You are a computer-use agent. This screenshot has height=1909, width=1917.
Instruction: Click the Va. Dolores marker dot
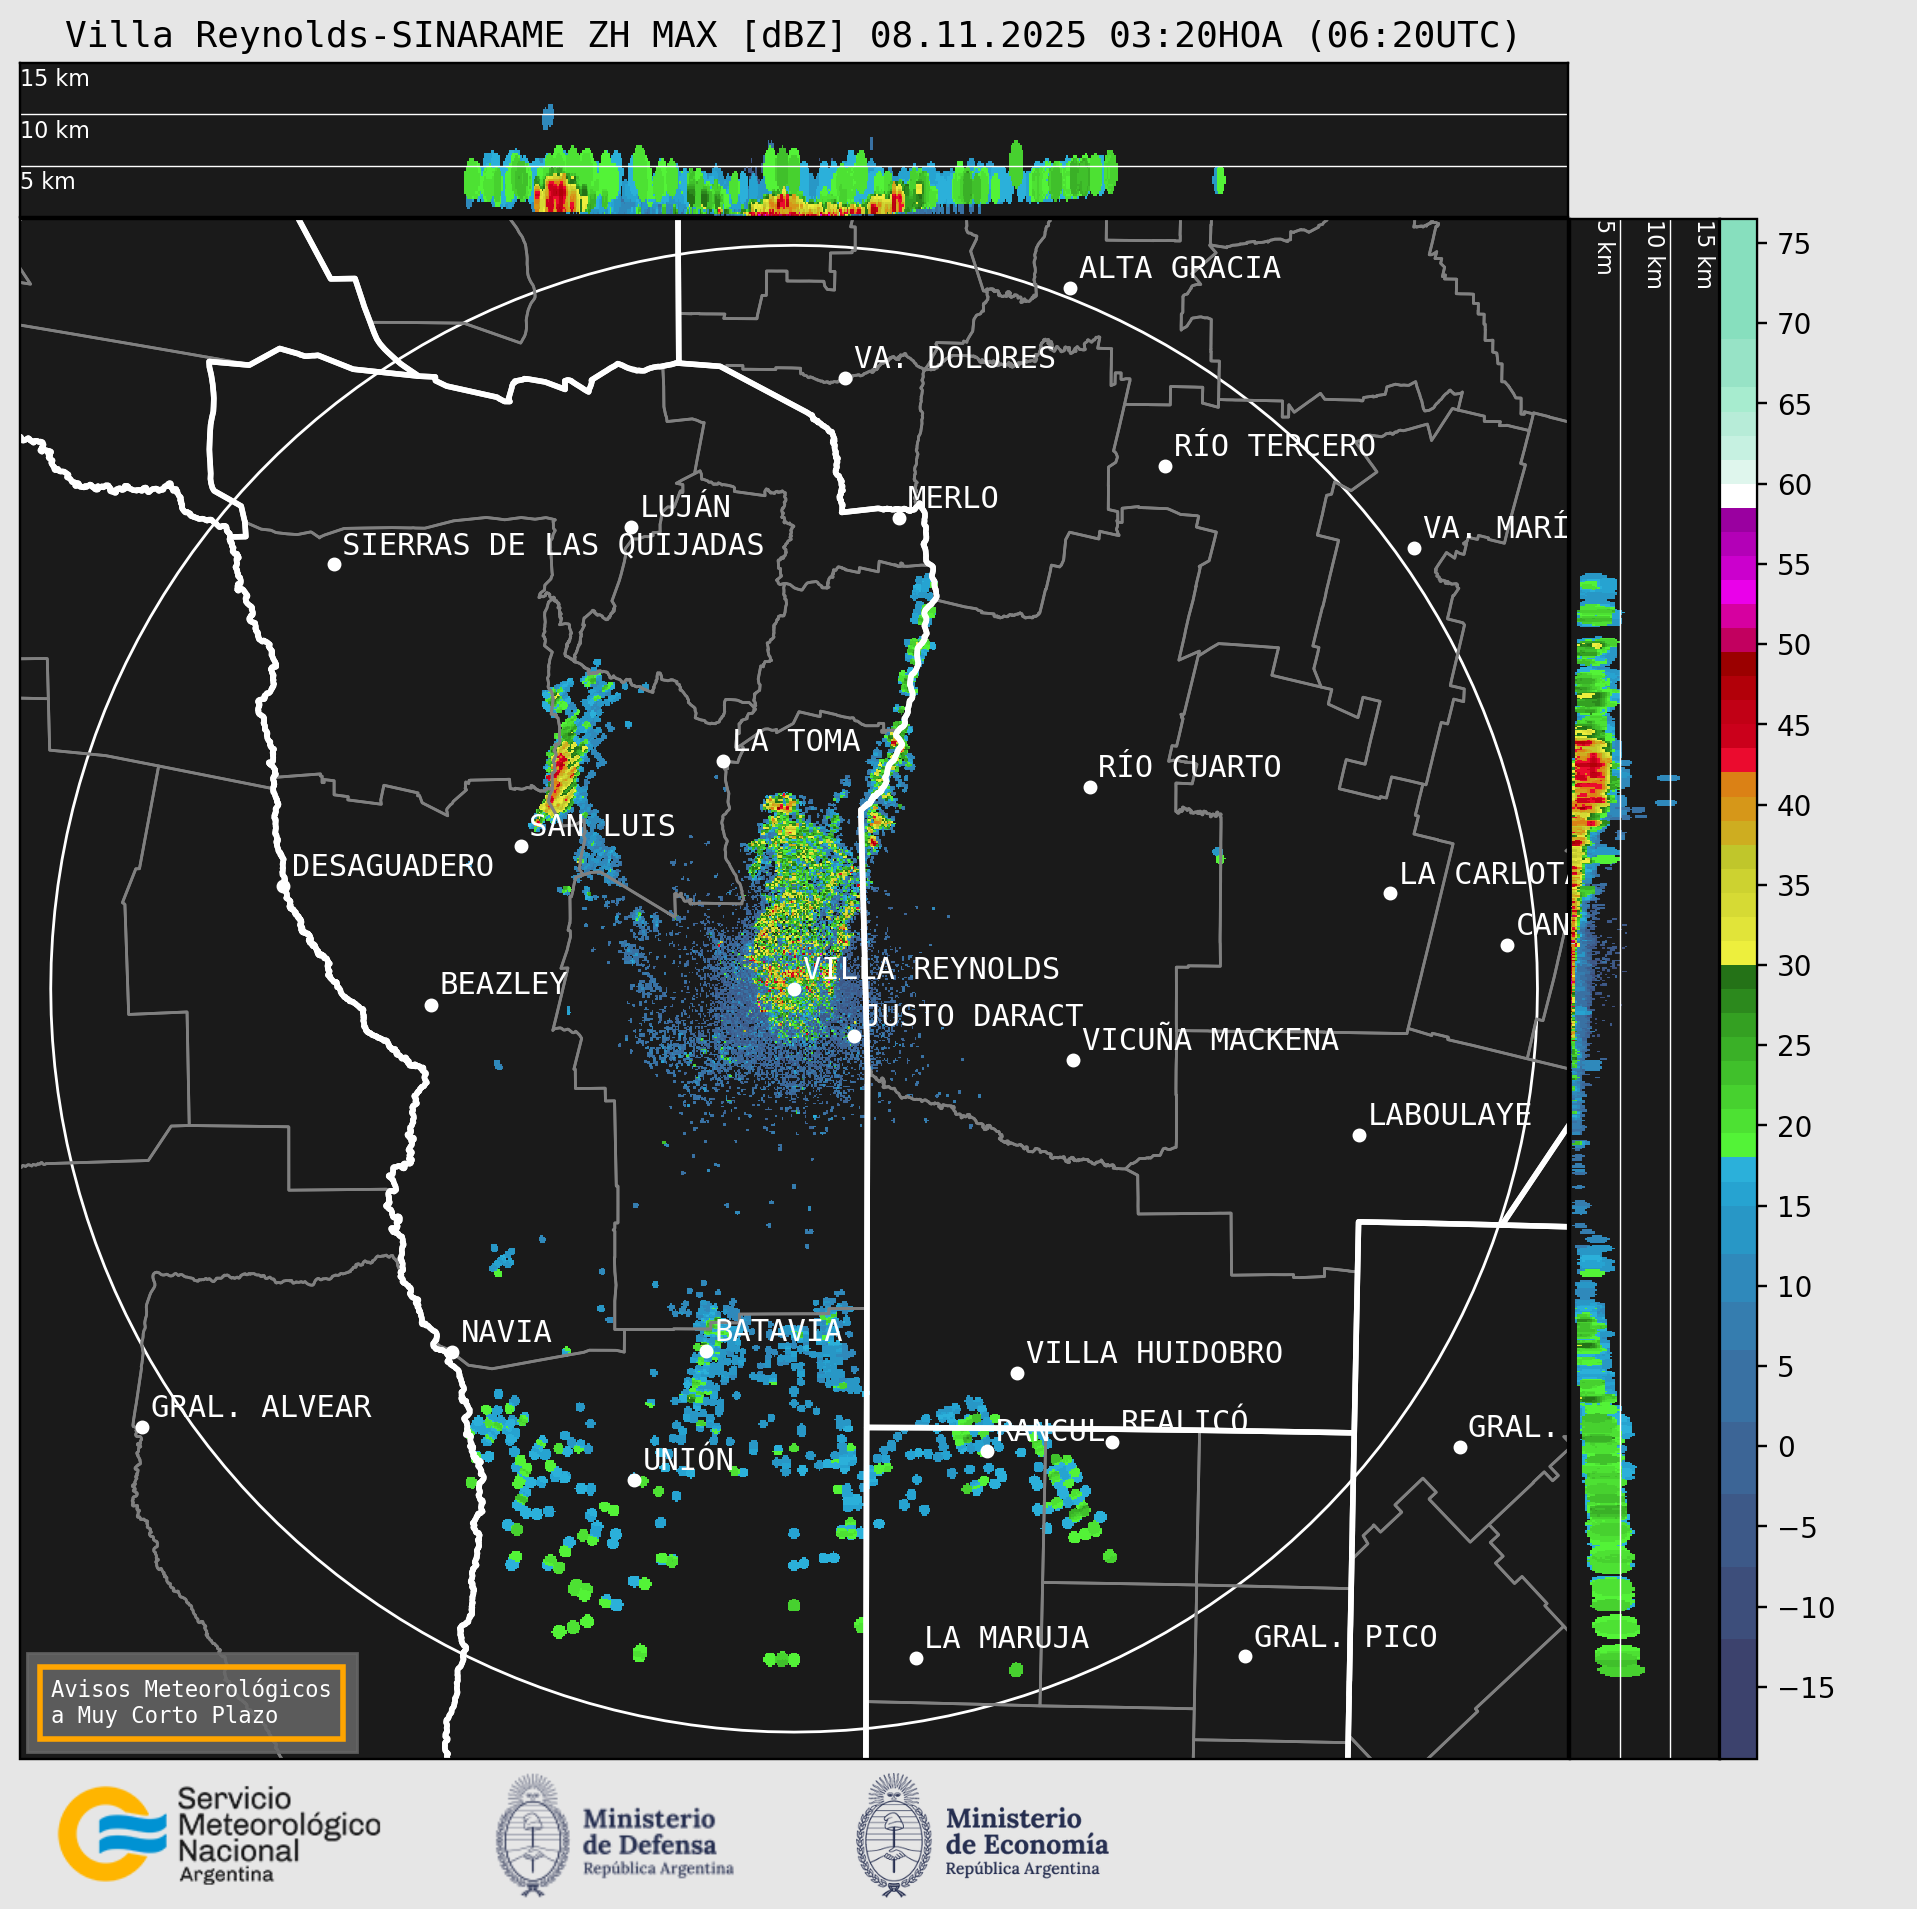click(x=845, y=378)
